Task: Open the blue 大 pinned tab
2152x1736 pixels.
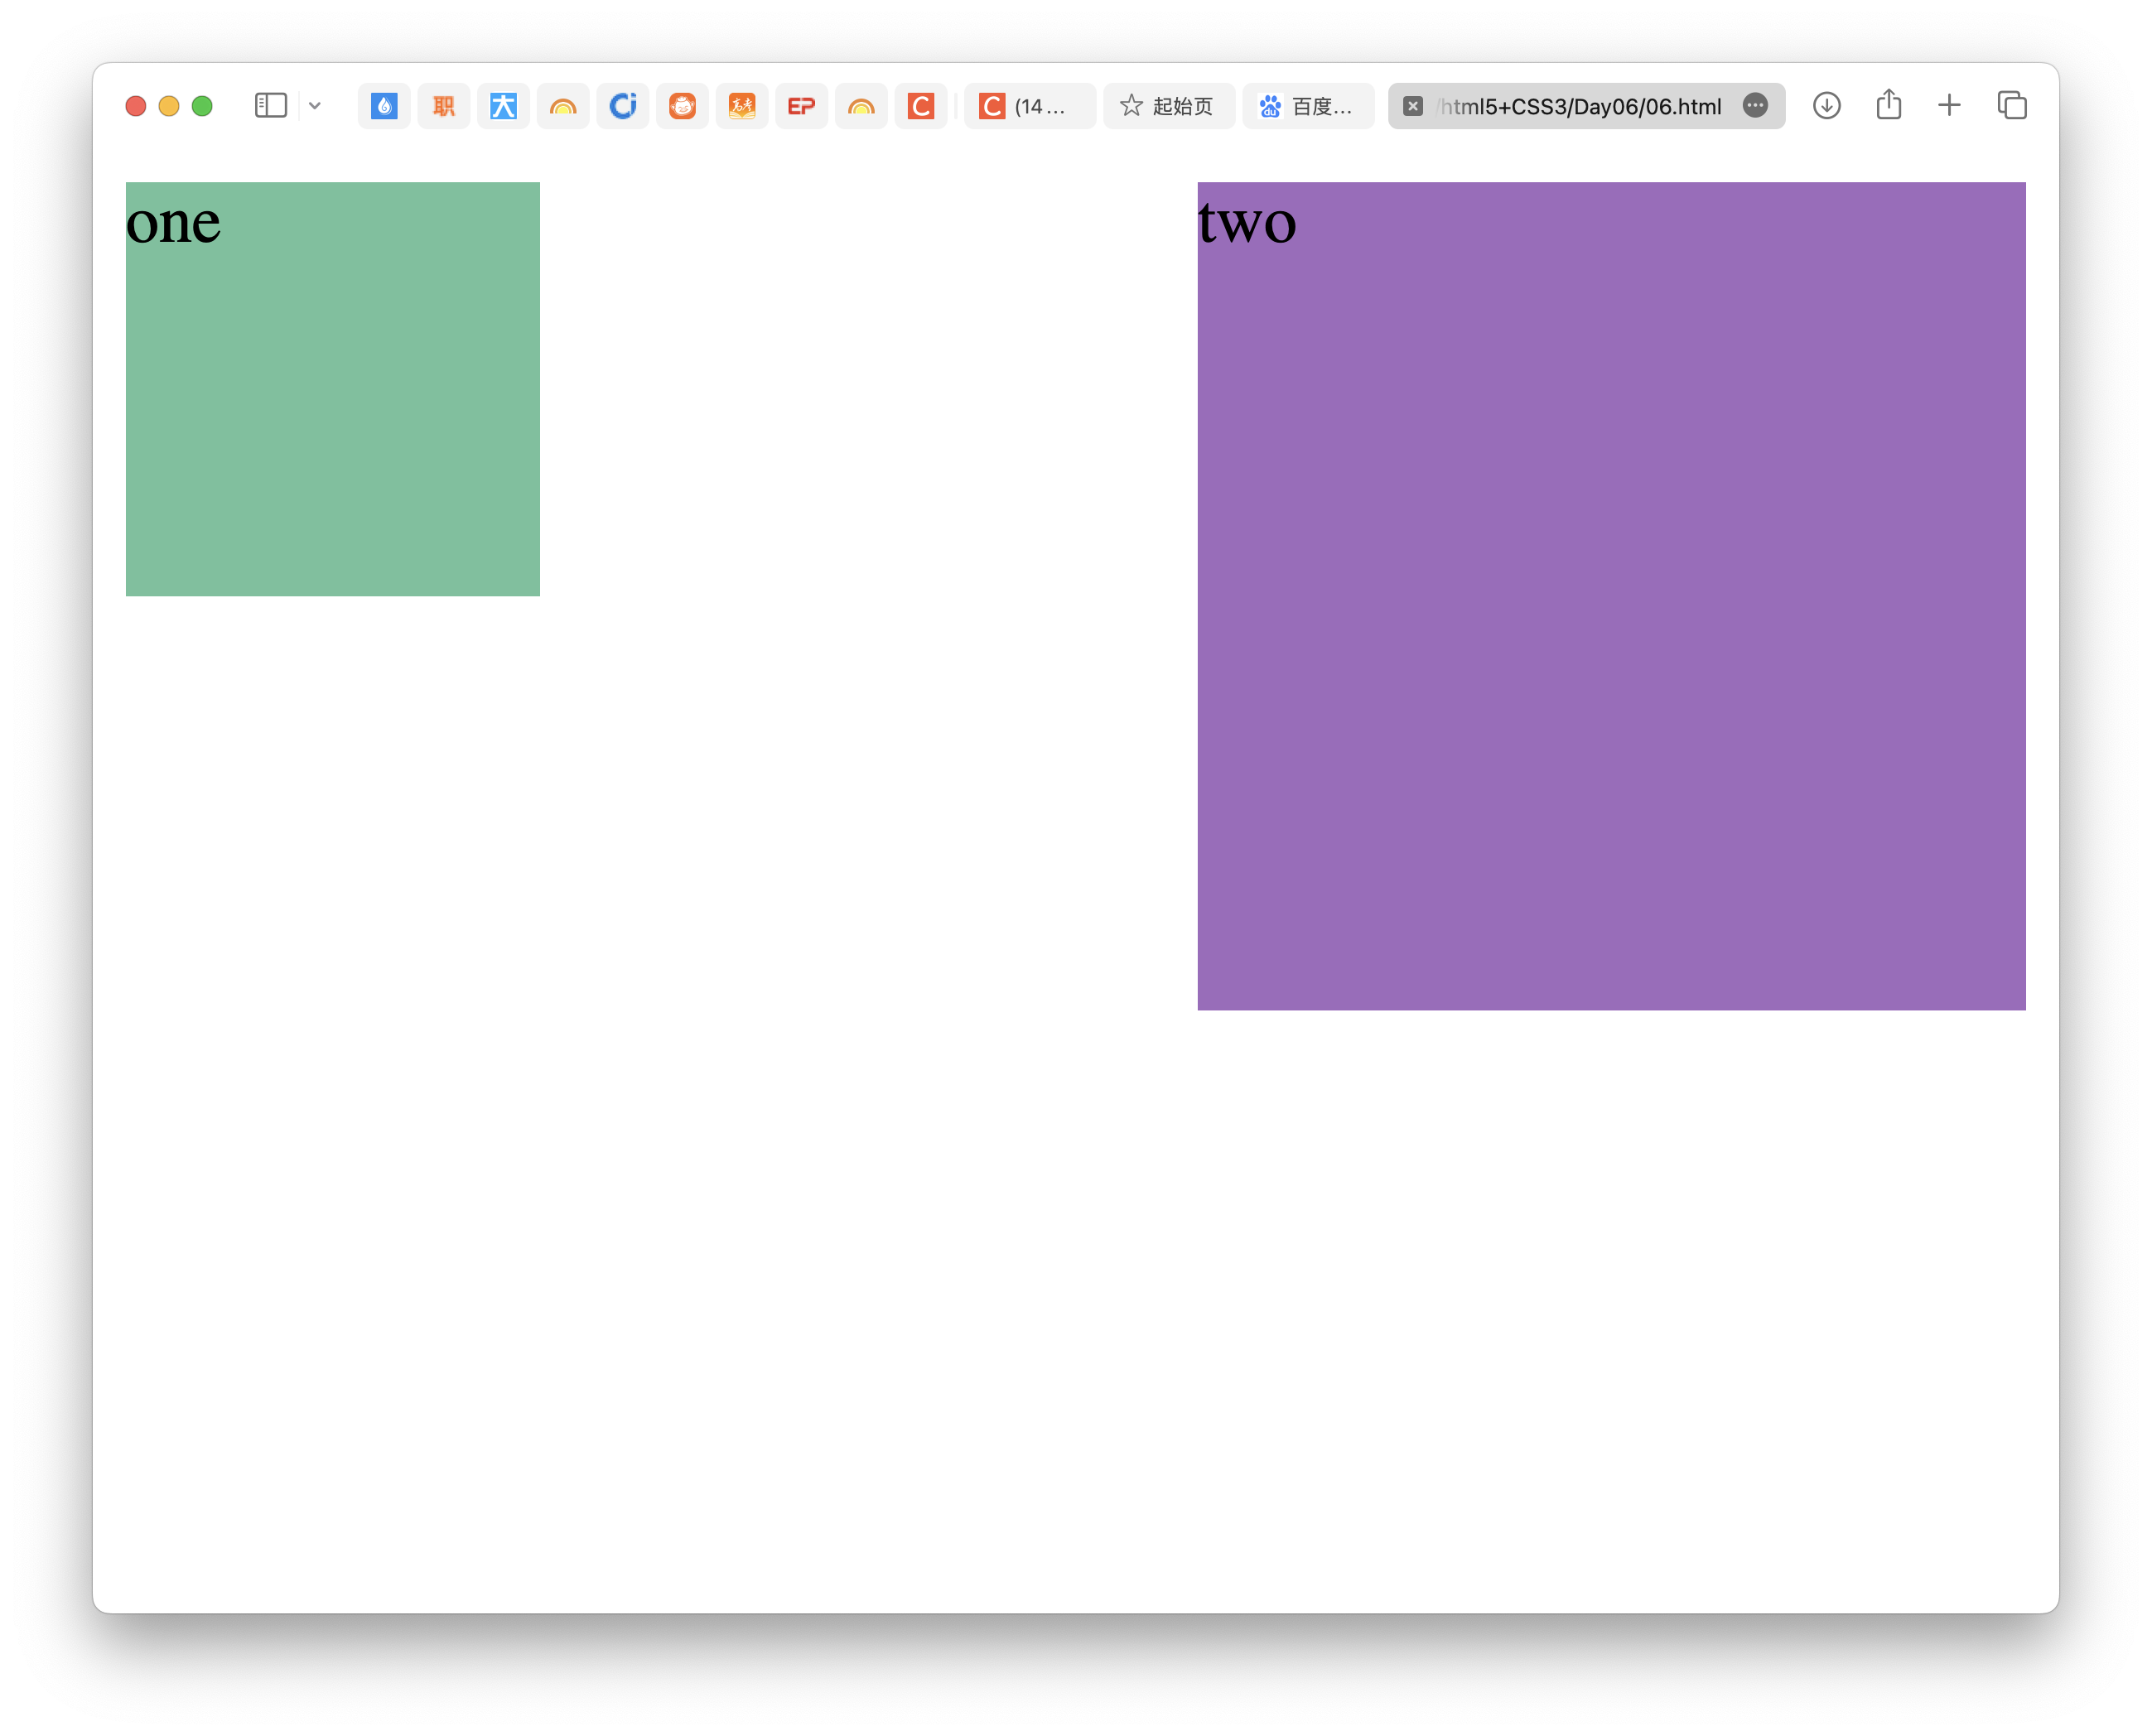Action: [x=503, y=106]
